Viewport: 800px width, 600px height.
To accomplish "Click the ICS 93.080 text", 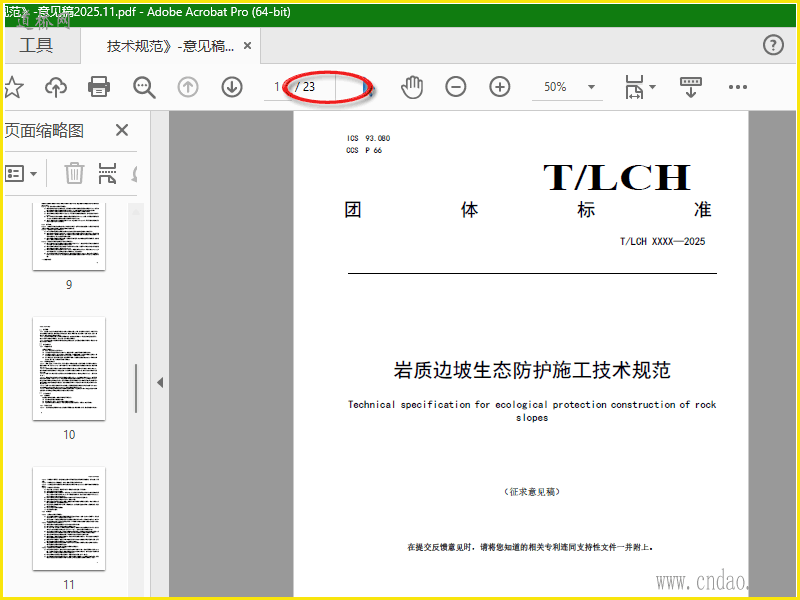I will click(x=368, y=138).
